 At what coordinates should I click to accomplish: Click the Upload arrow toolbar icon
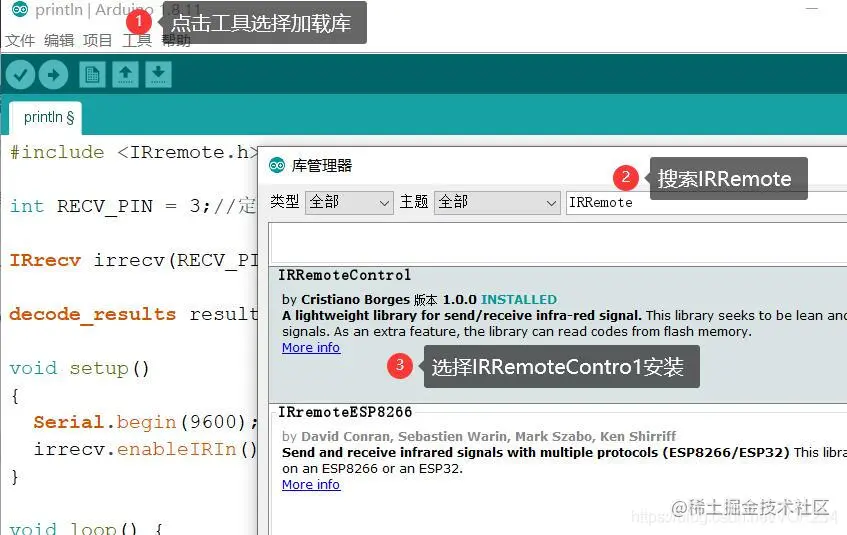pos(53,75)
